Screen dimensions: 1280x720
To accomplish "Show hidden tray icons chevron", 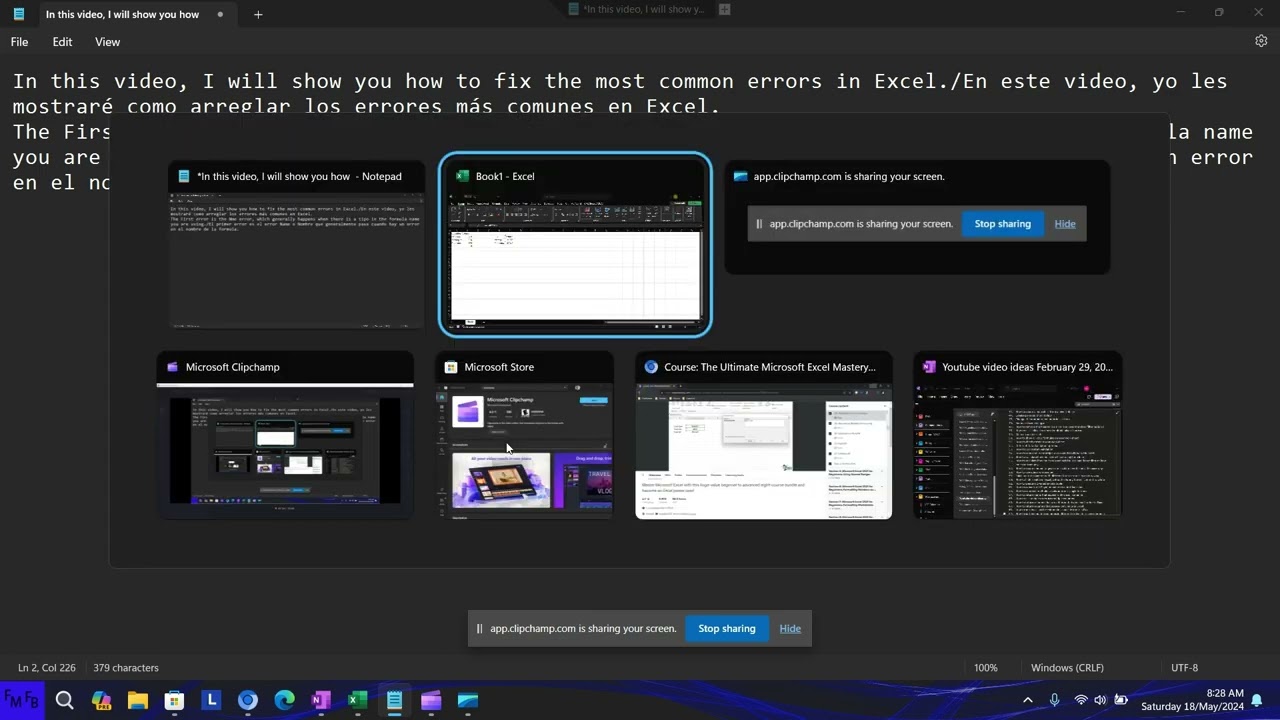I will (1027, 700).
